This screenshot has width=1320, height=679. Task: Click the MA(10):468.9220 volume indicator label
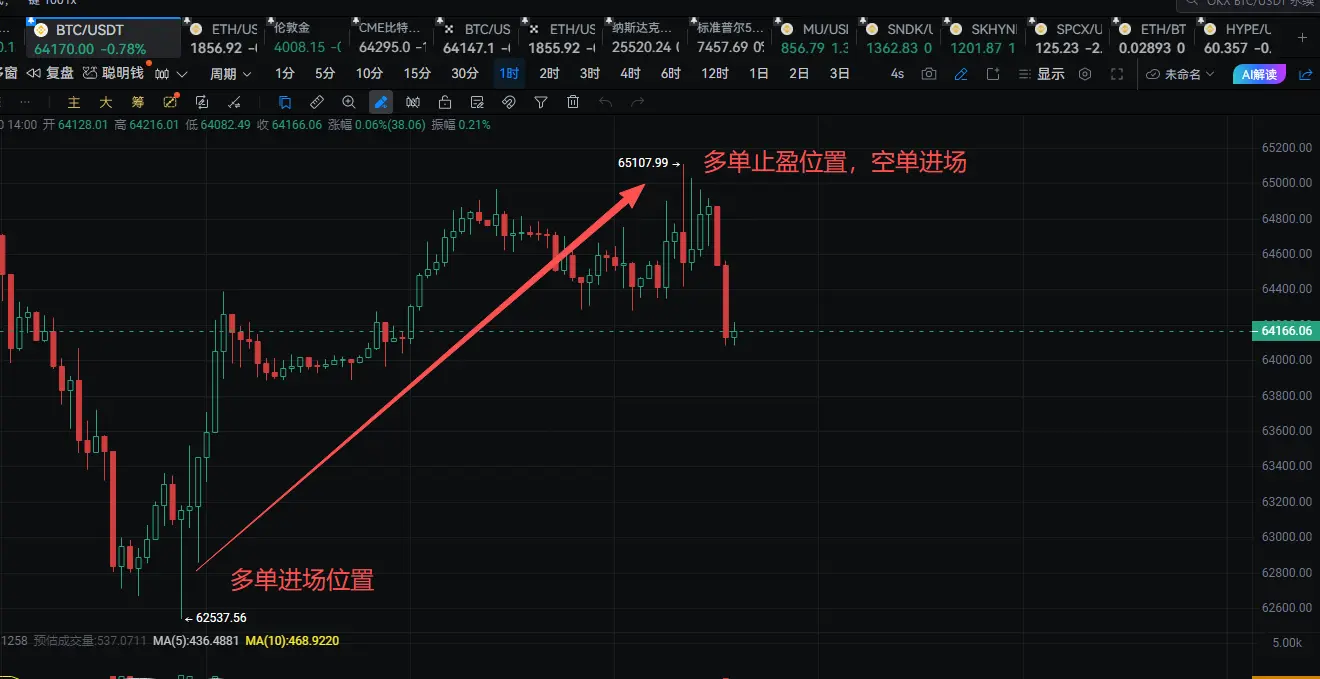(x=293, y=640)
